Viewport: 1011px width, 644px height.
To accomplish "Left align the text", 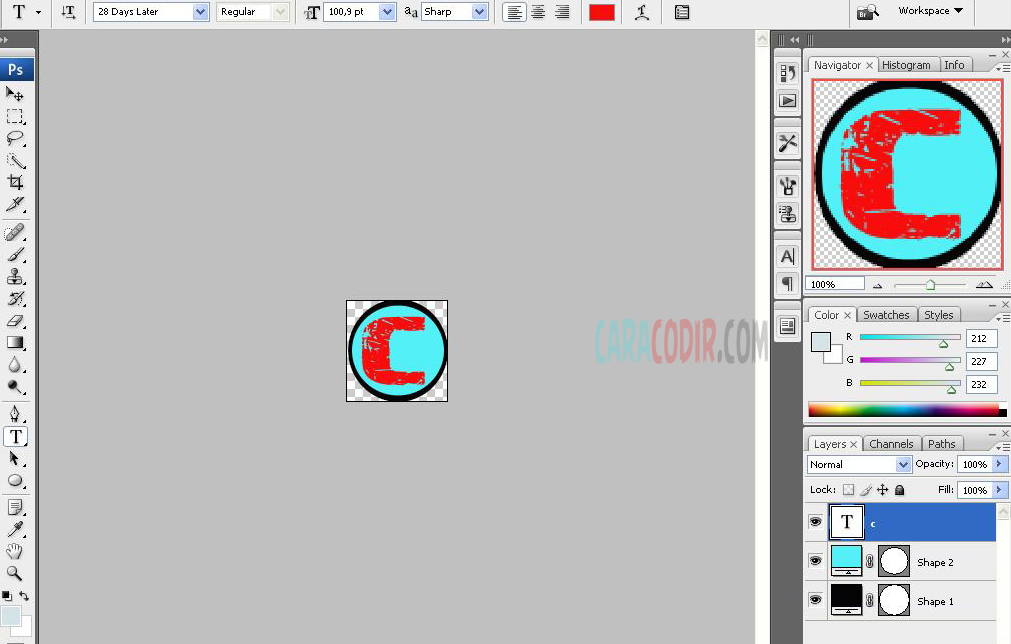I will pos(514,12).
